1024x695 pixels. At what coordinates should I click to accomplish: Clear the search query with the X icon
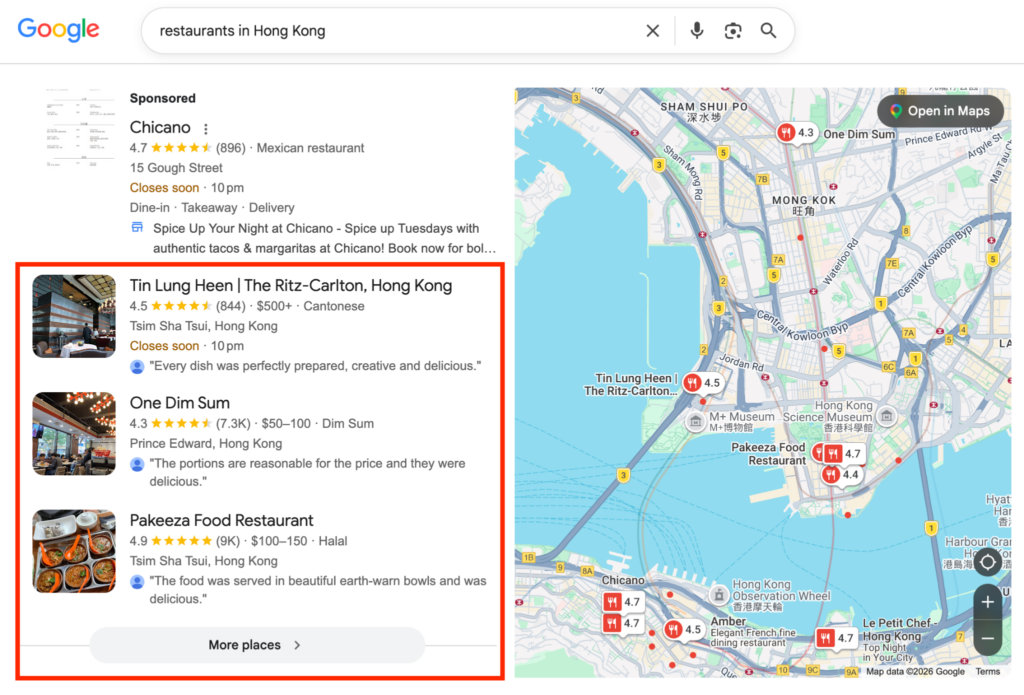click(652, 31)
